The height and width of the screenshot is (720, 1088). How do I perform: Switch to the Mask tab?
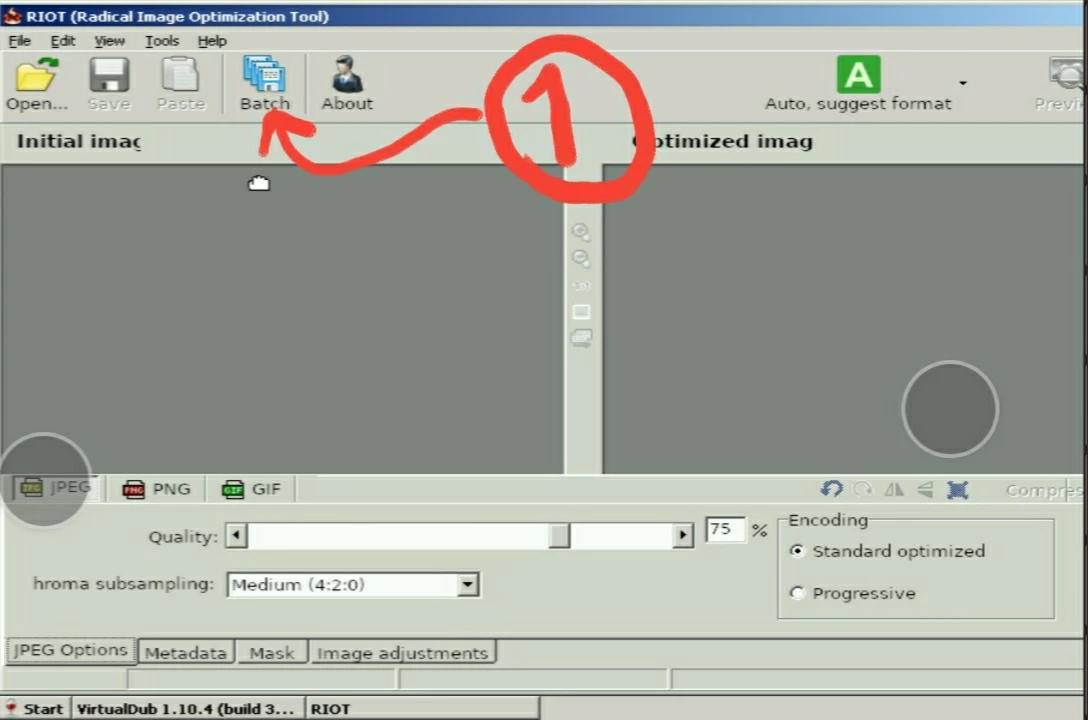pyautogui.click(x=272, y=653)
